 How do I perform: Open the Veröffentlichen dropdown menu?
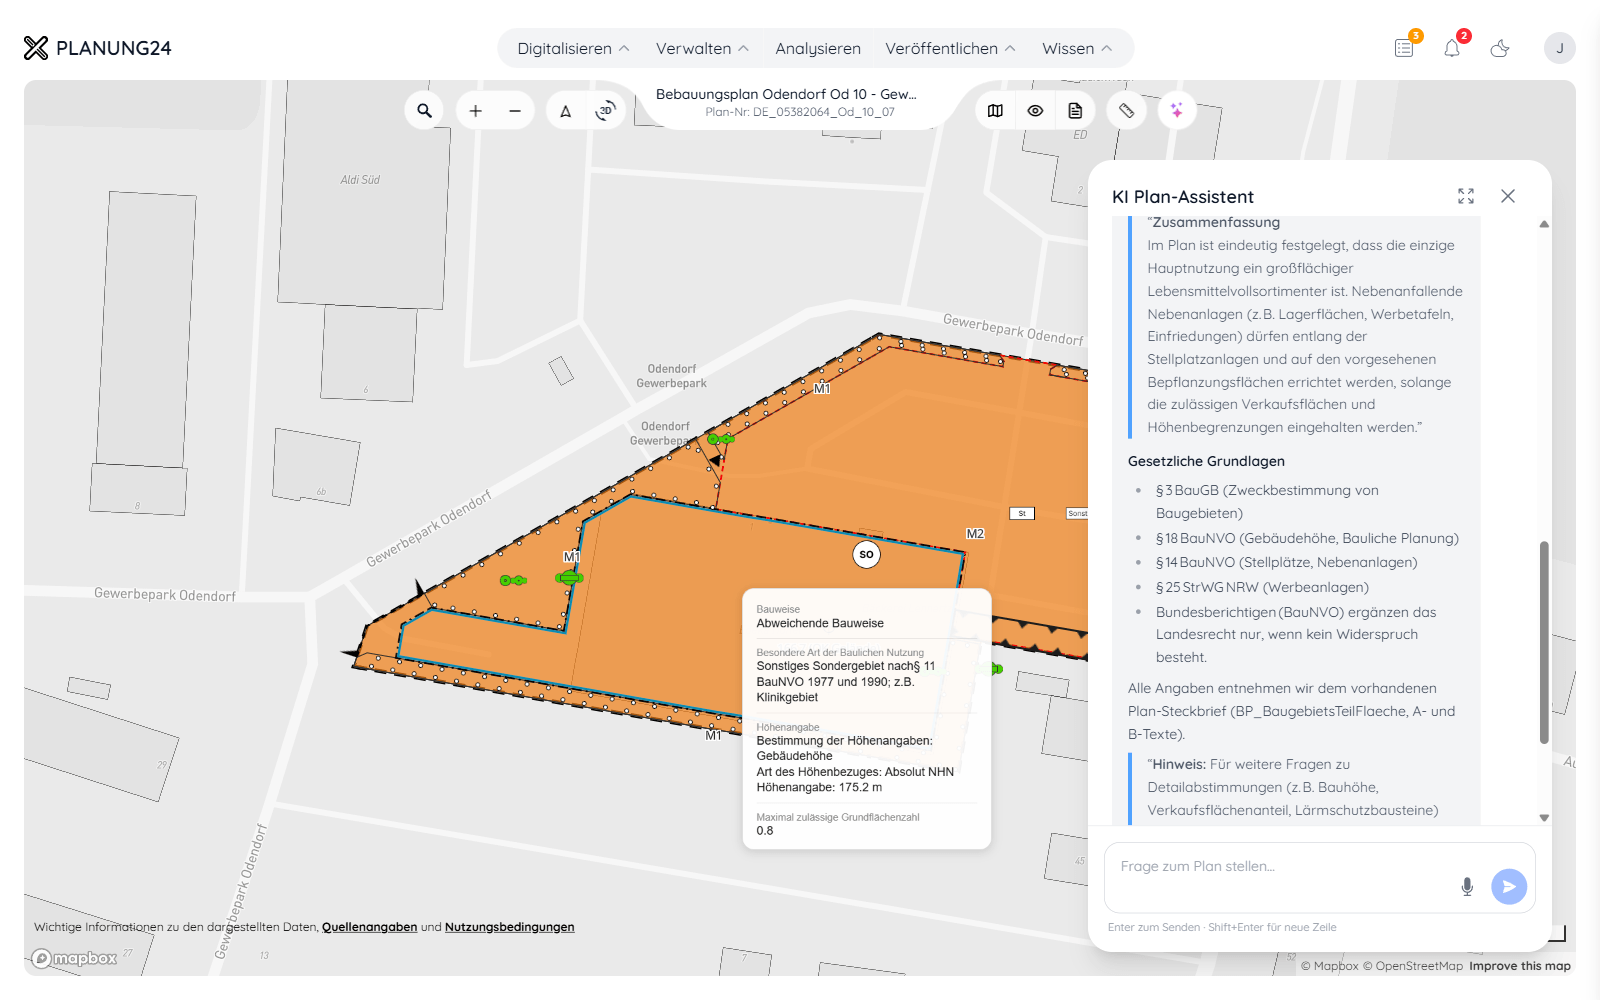coord(951,48)
